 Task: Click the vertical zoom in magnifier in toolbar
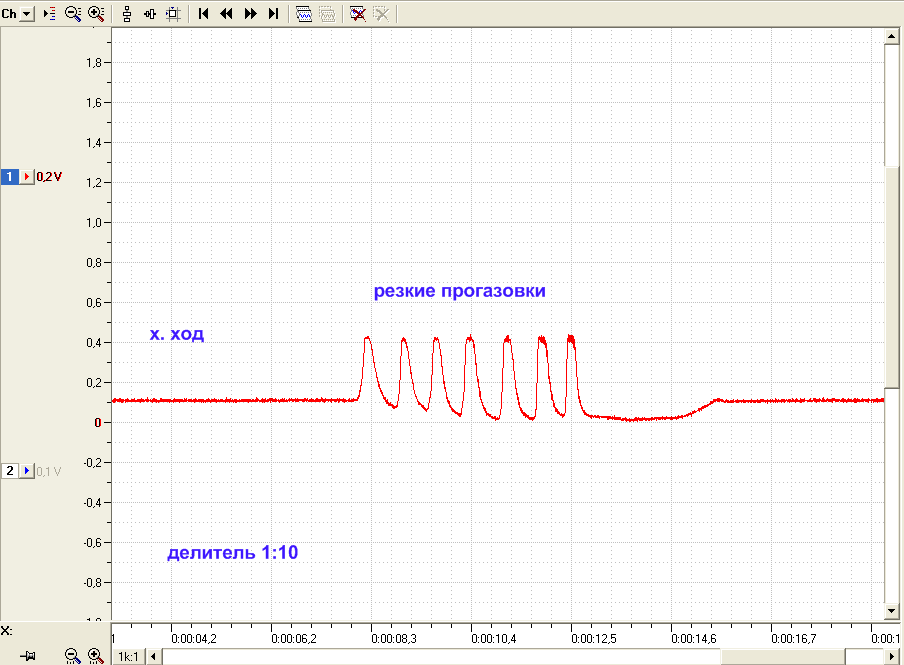tap(96, 13)
